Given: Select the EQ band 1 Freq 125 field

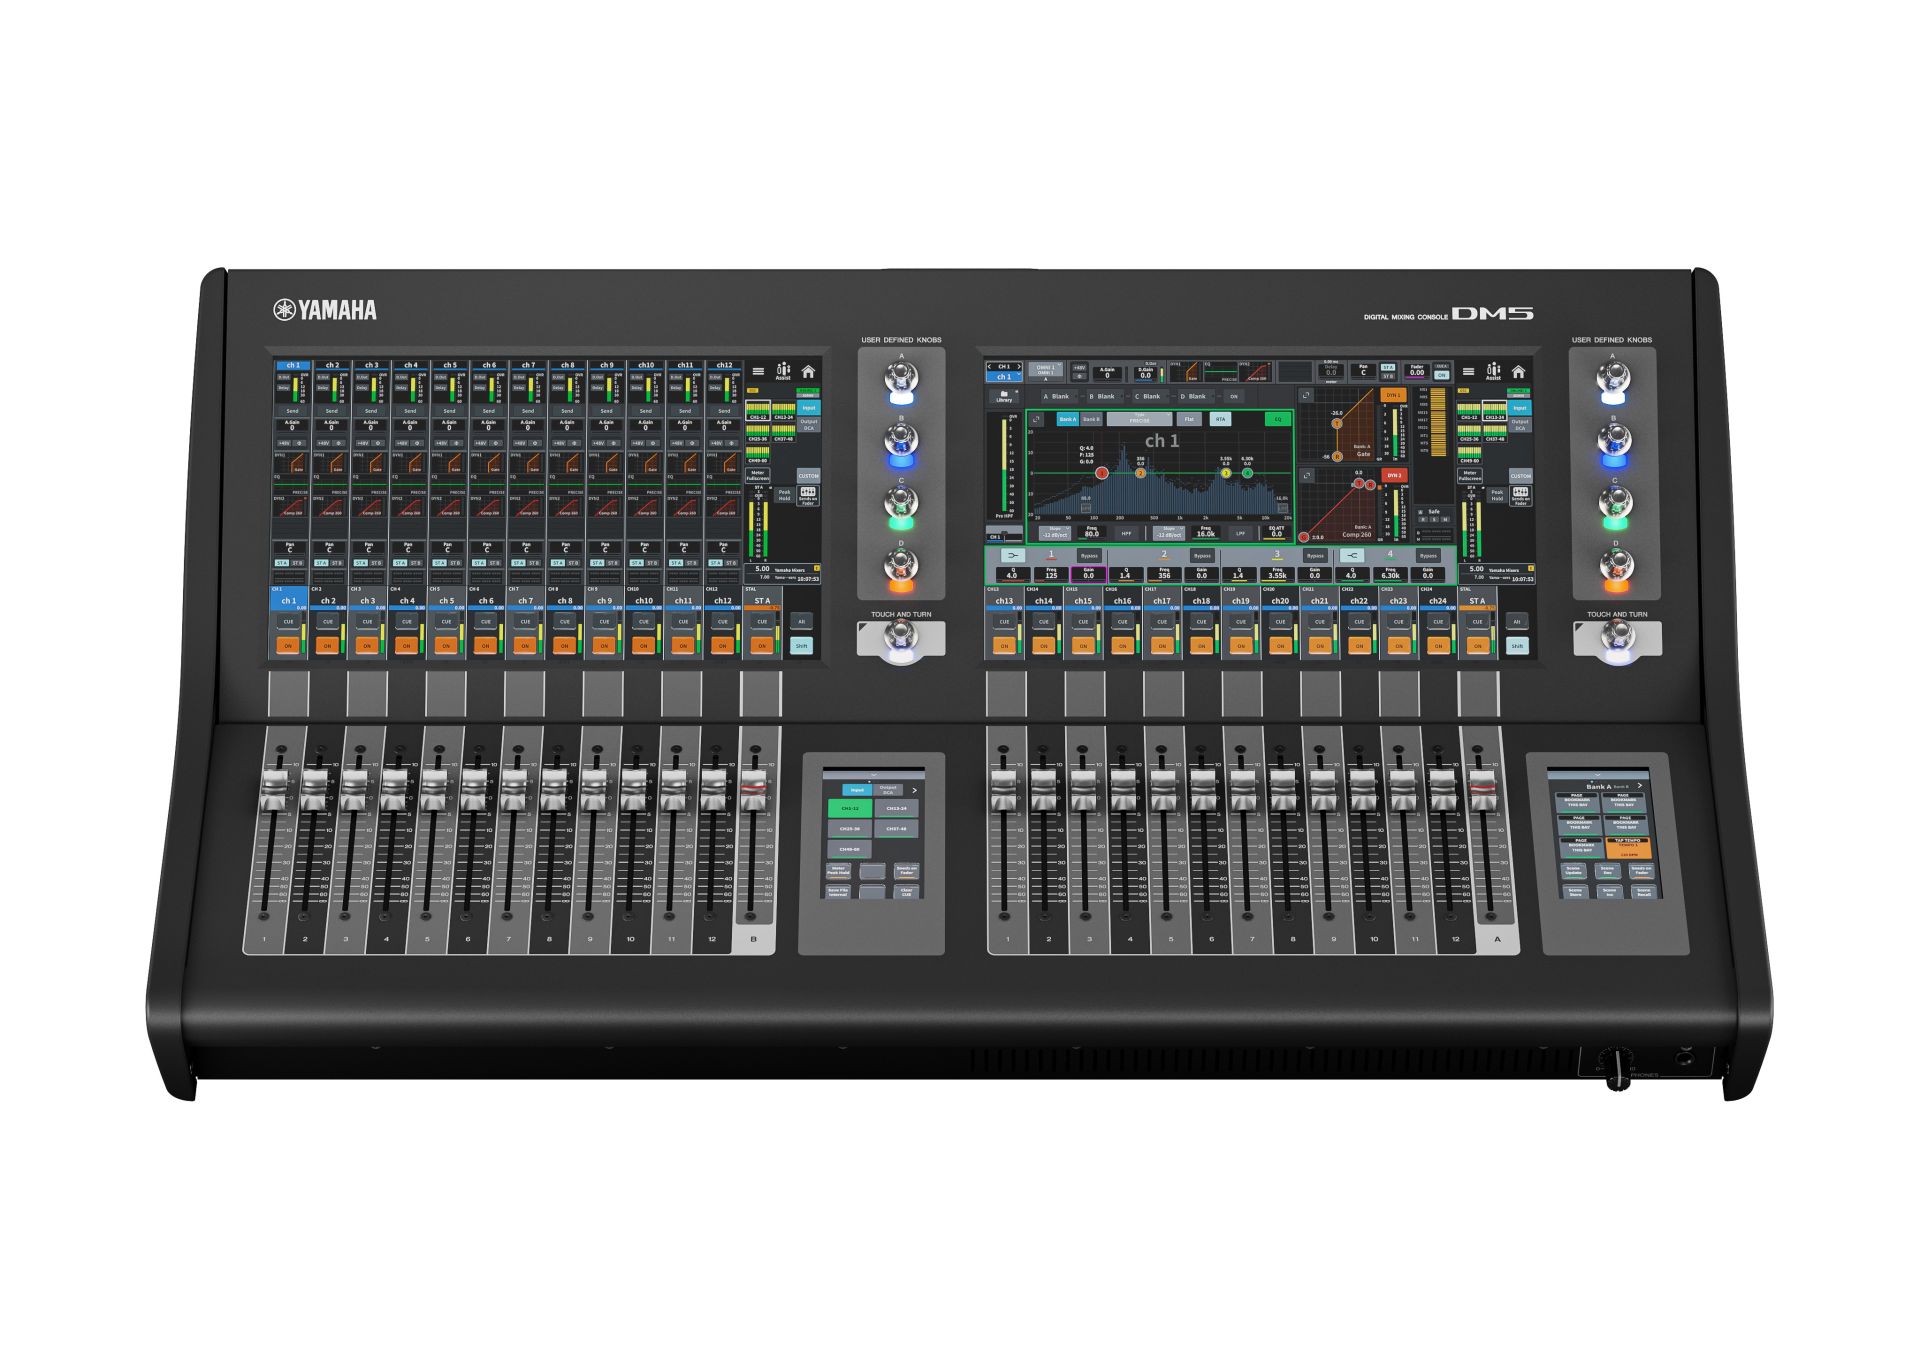Looking at the screenshot, I should (1051, 574).
